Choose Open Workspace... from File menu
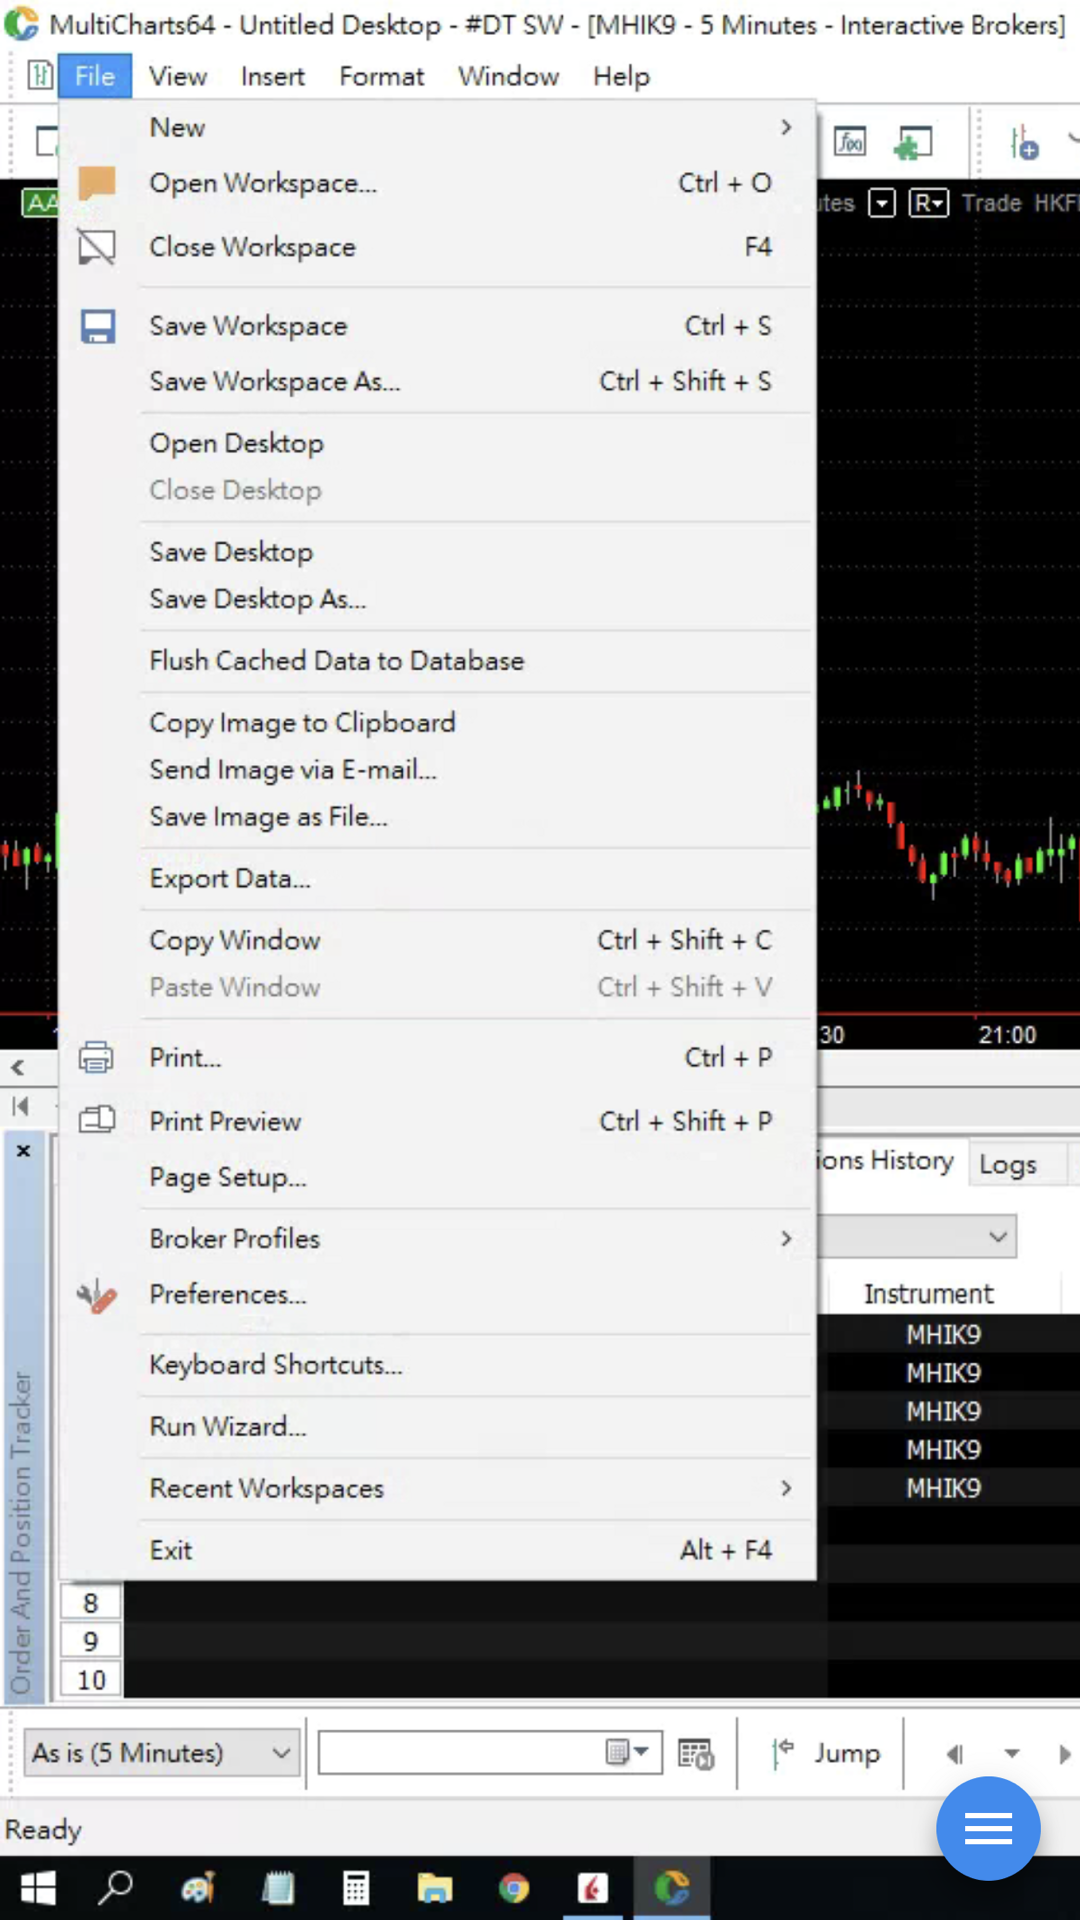Image resolution: width=1080 pixels, height=1920 pixels. [x=438, y=183]
